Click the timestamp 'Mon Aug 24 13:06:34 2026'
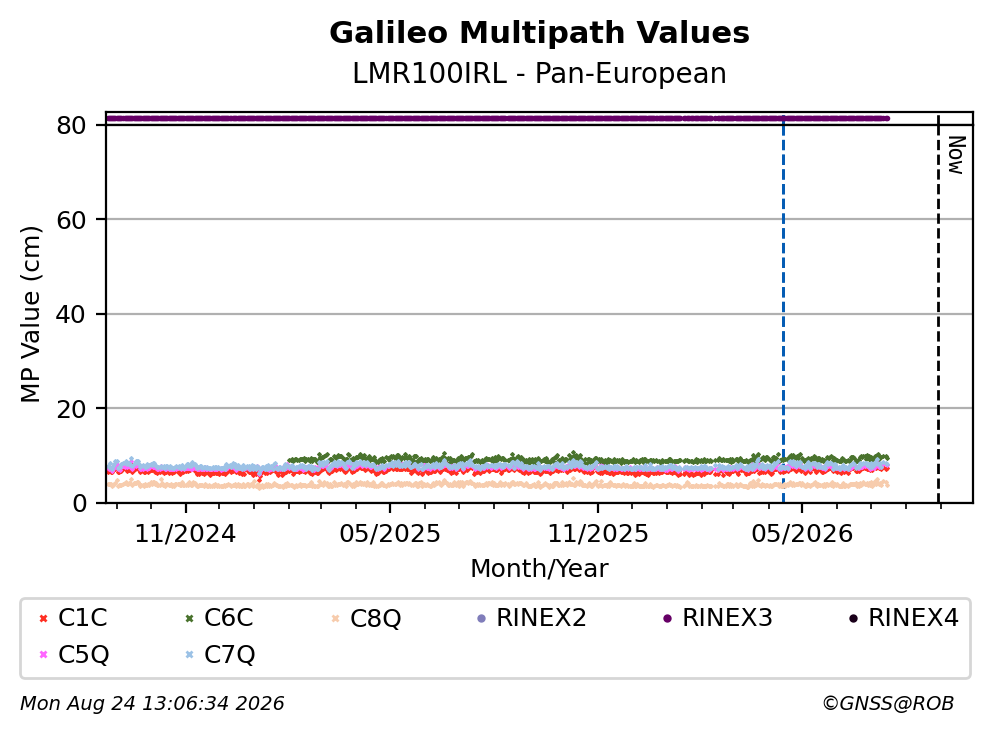The height and width of the screenshot is (734, 993). point(152,704)
